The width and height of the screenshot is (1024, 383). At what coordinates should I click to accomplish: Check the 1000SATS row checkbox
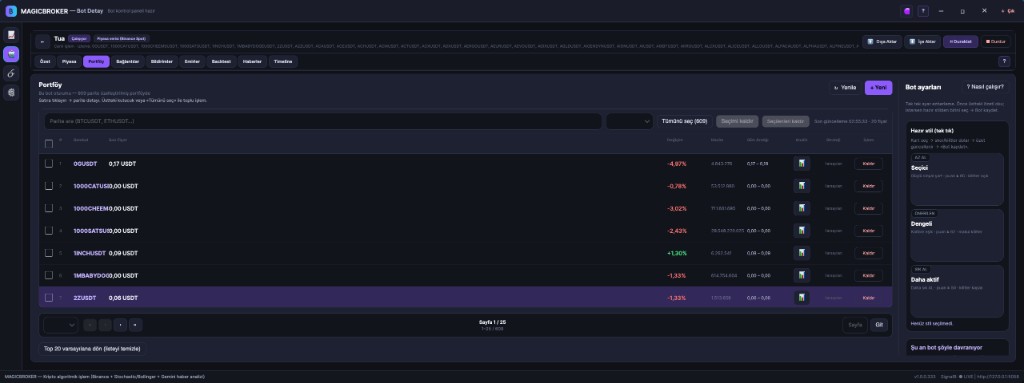point(49,231)
